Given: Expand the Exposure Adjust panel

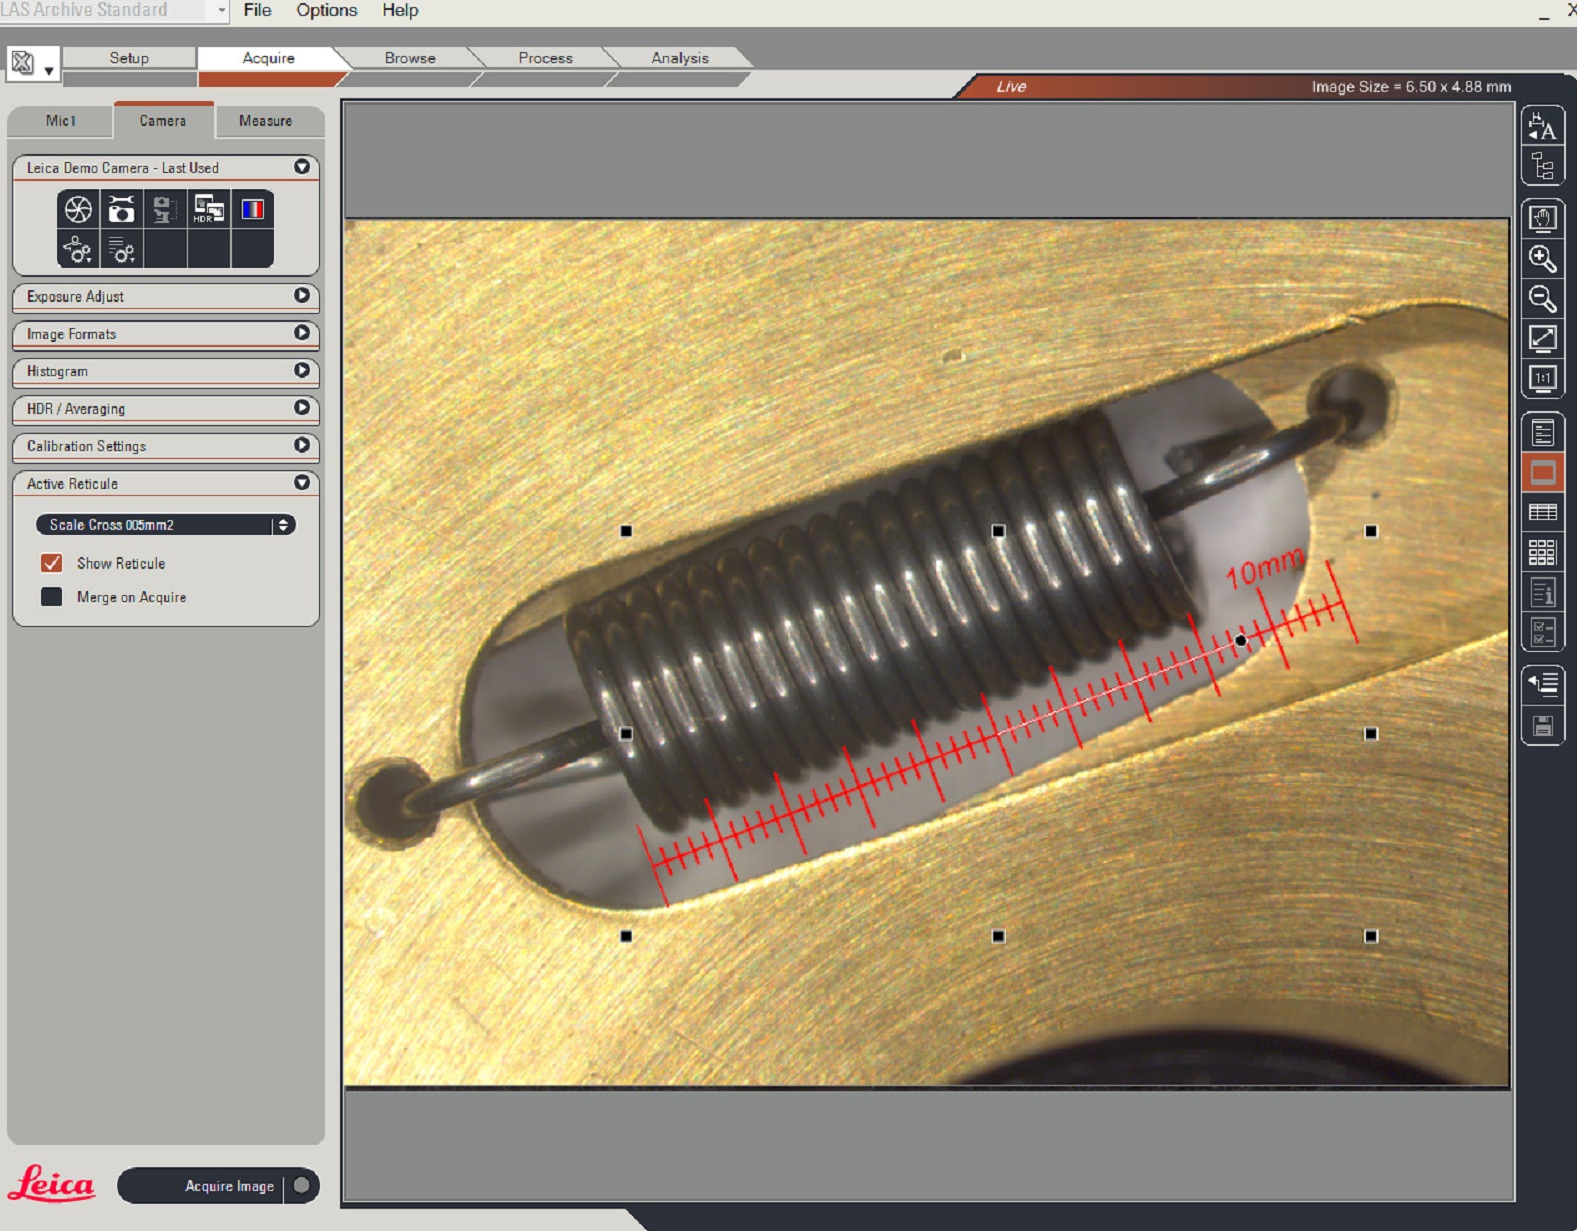Looking at the screenshot, I should tap(301, 296).
